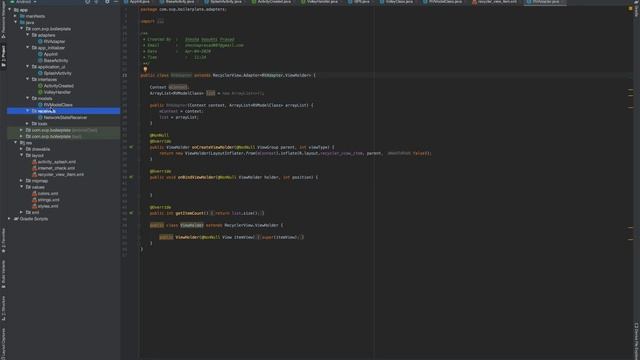Toggle the Device File Explorer side tab

pos(636,341)
